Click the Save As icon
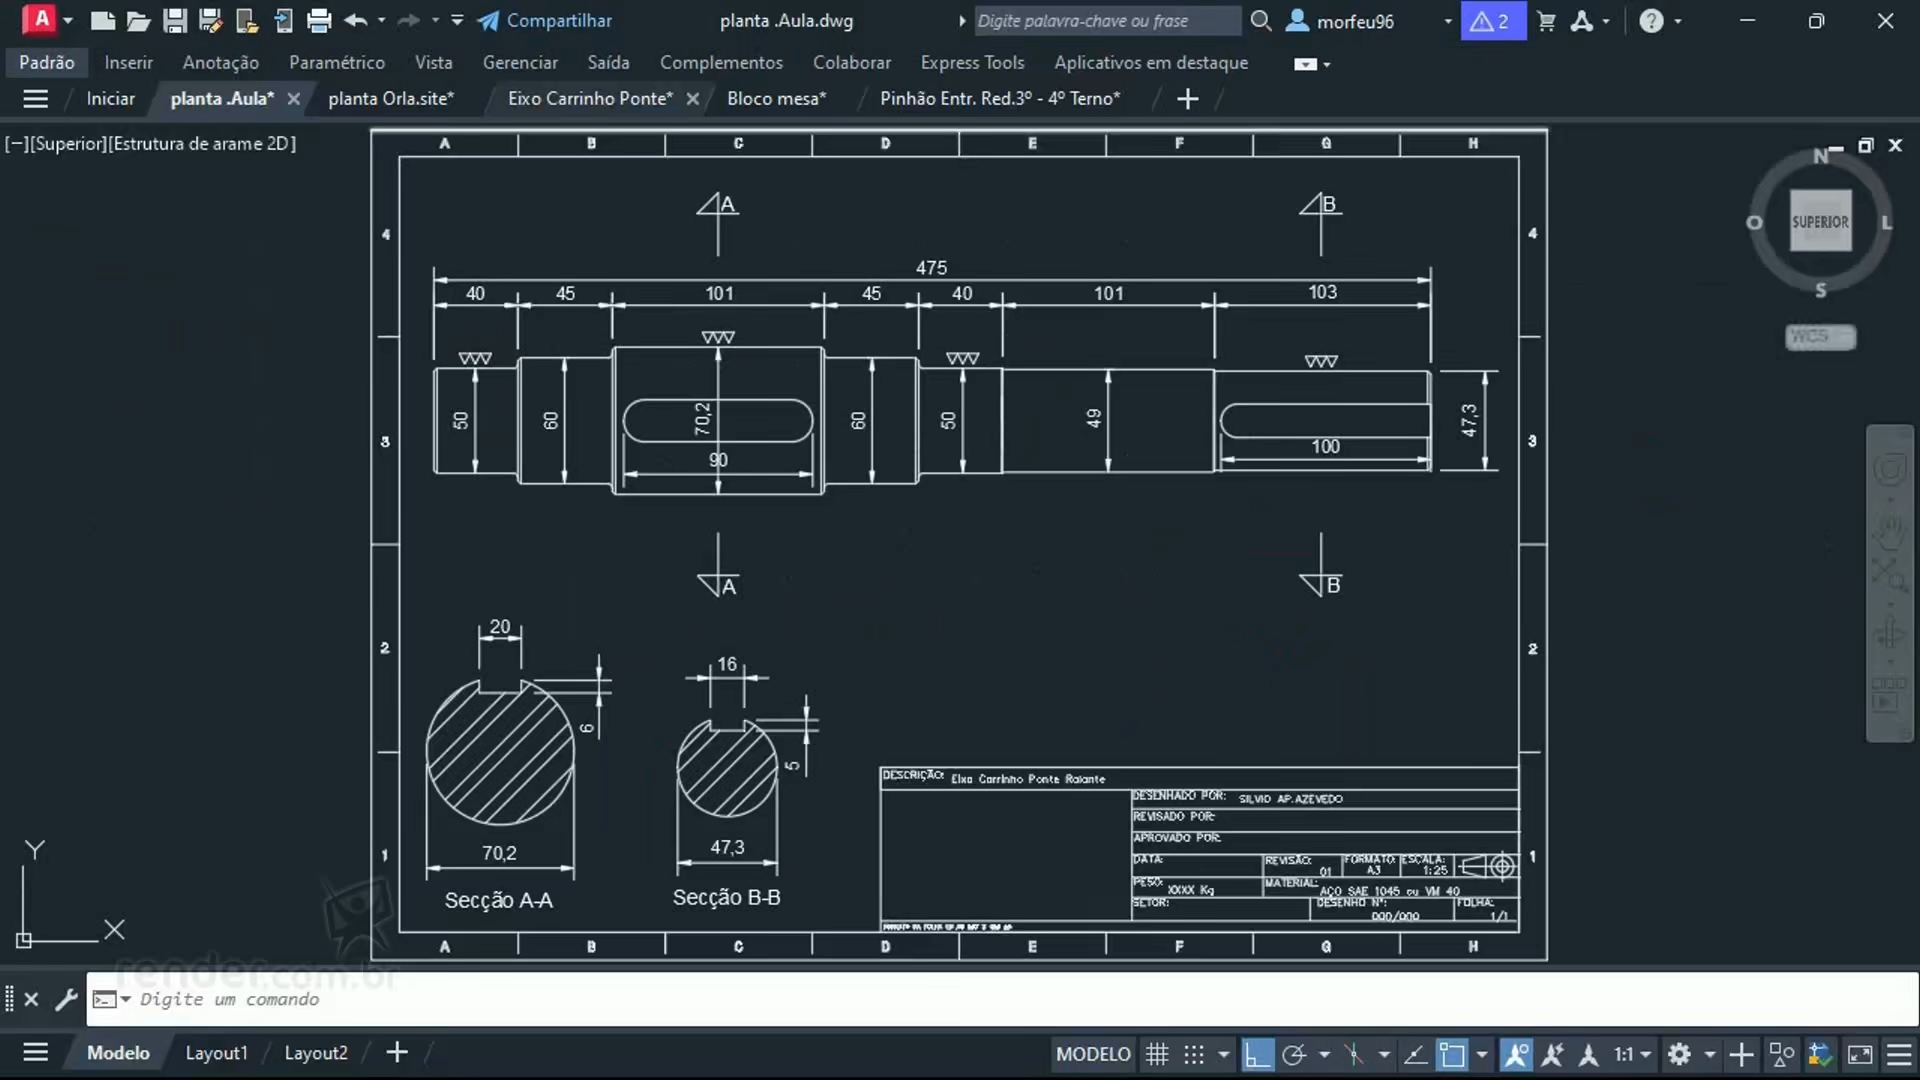 click(210, 20)
